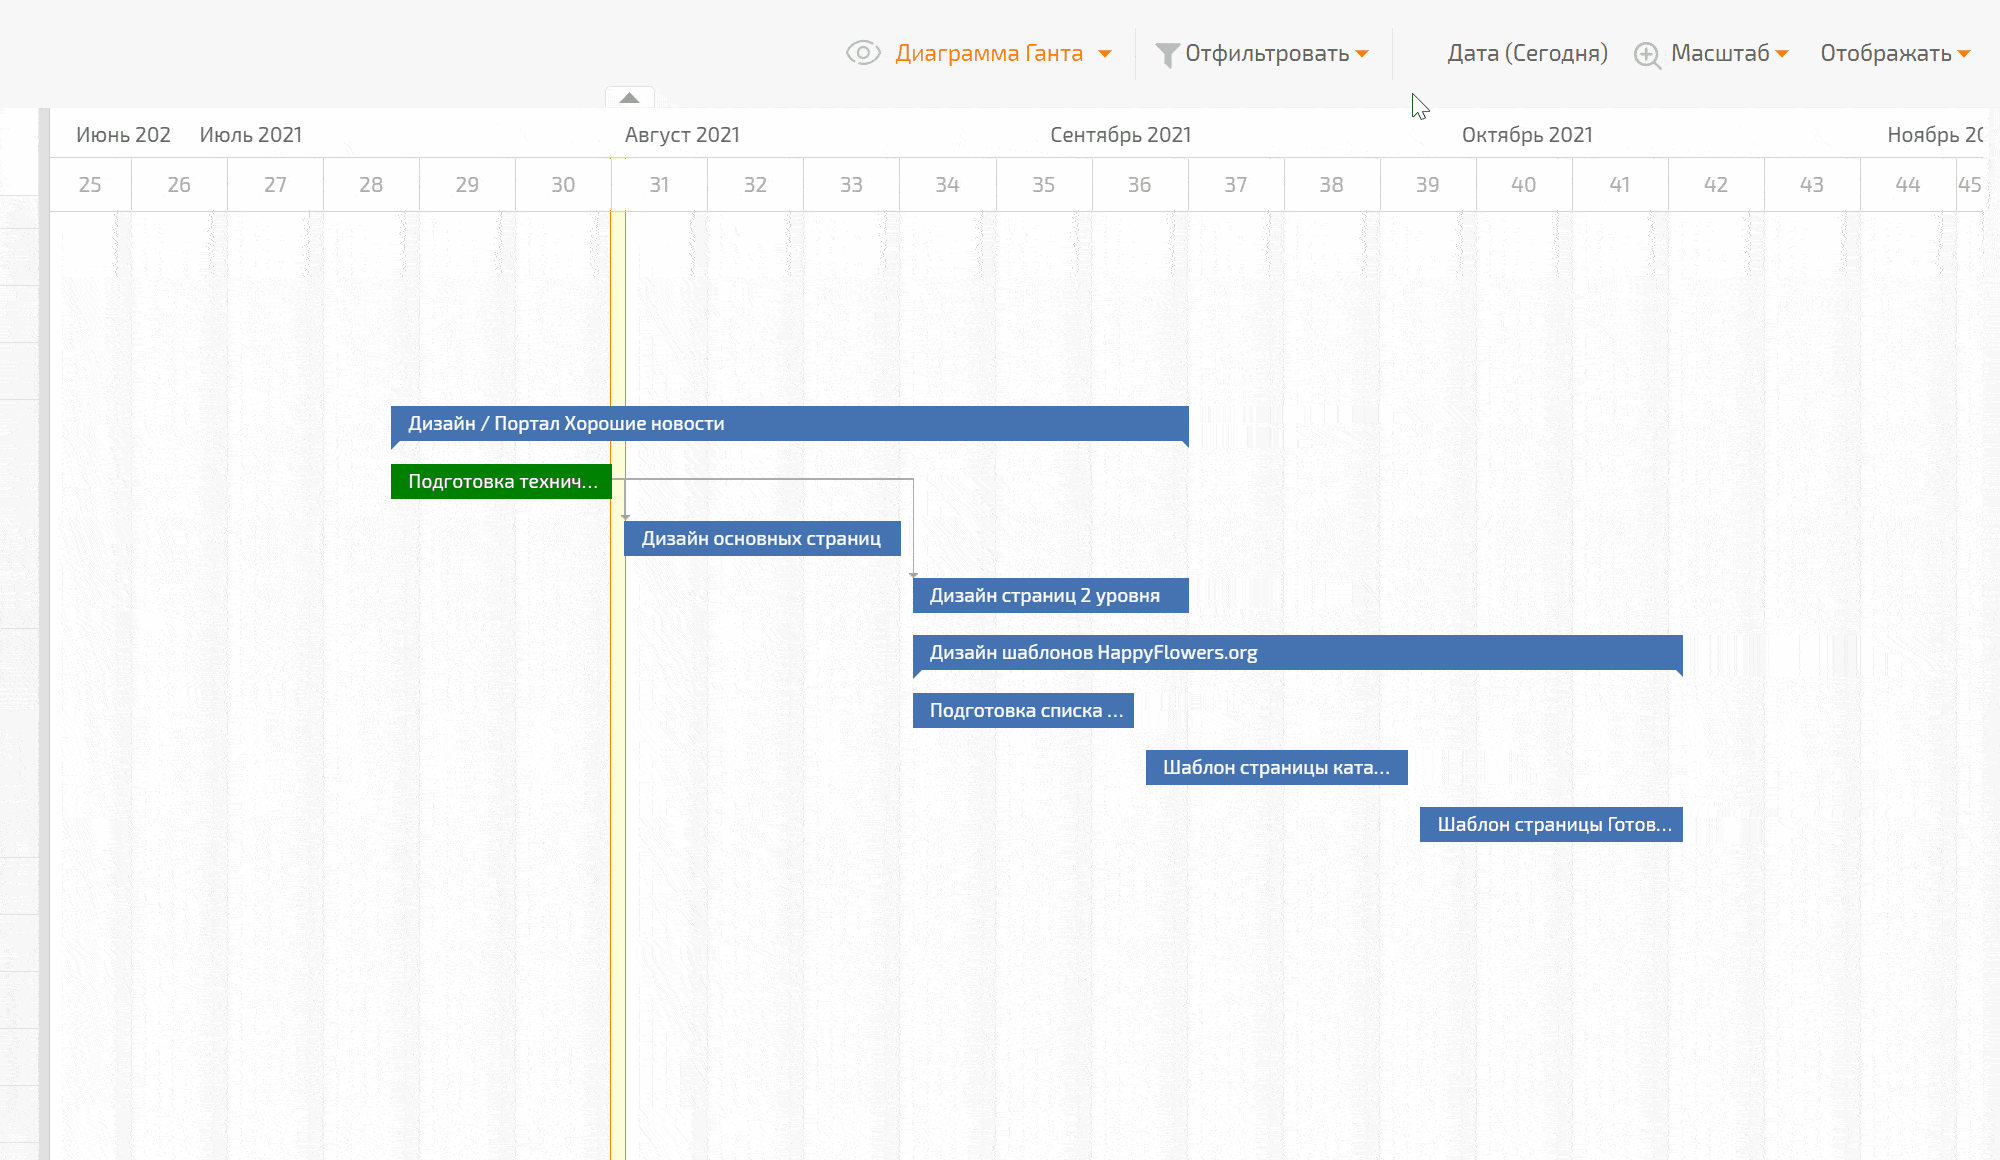Expand the Отфильтровать dropdown arrow

(x=1362, y=54)
